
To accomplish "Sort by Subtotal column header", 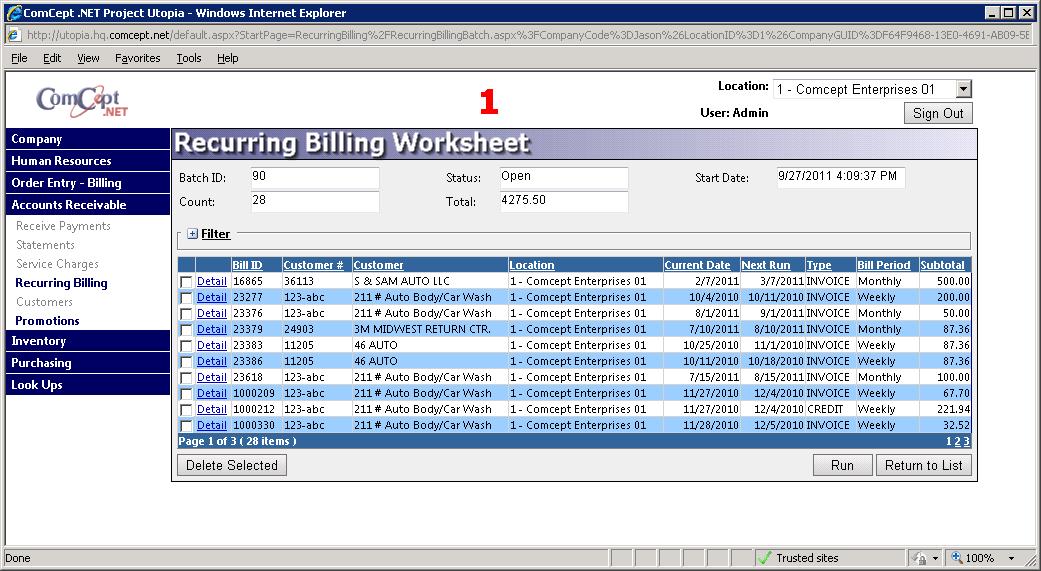I will [x=942, y=265].
